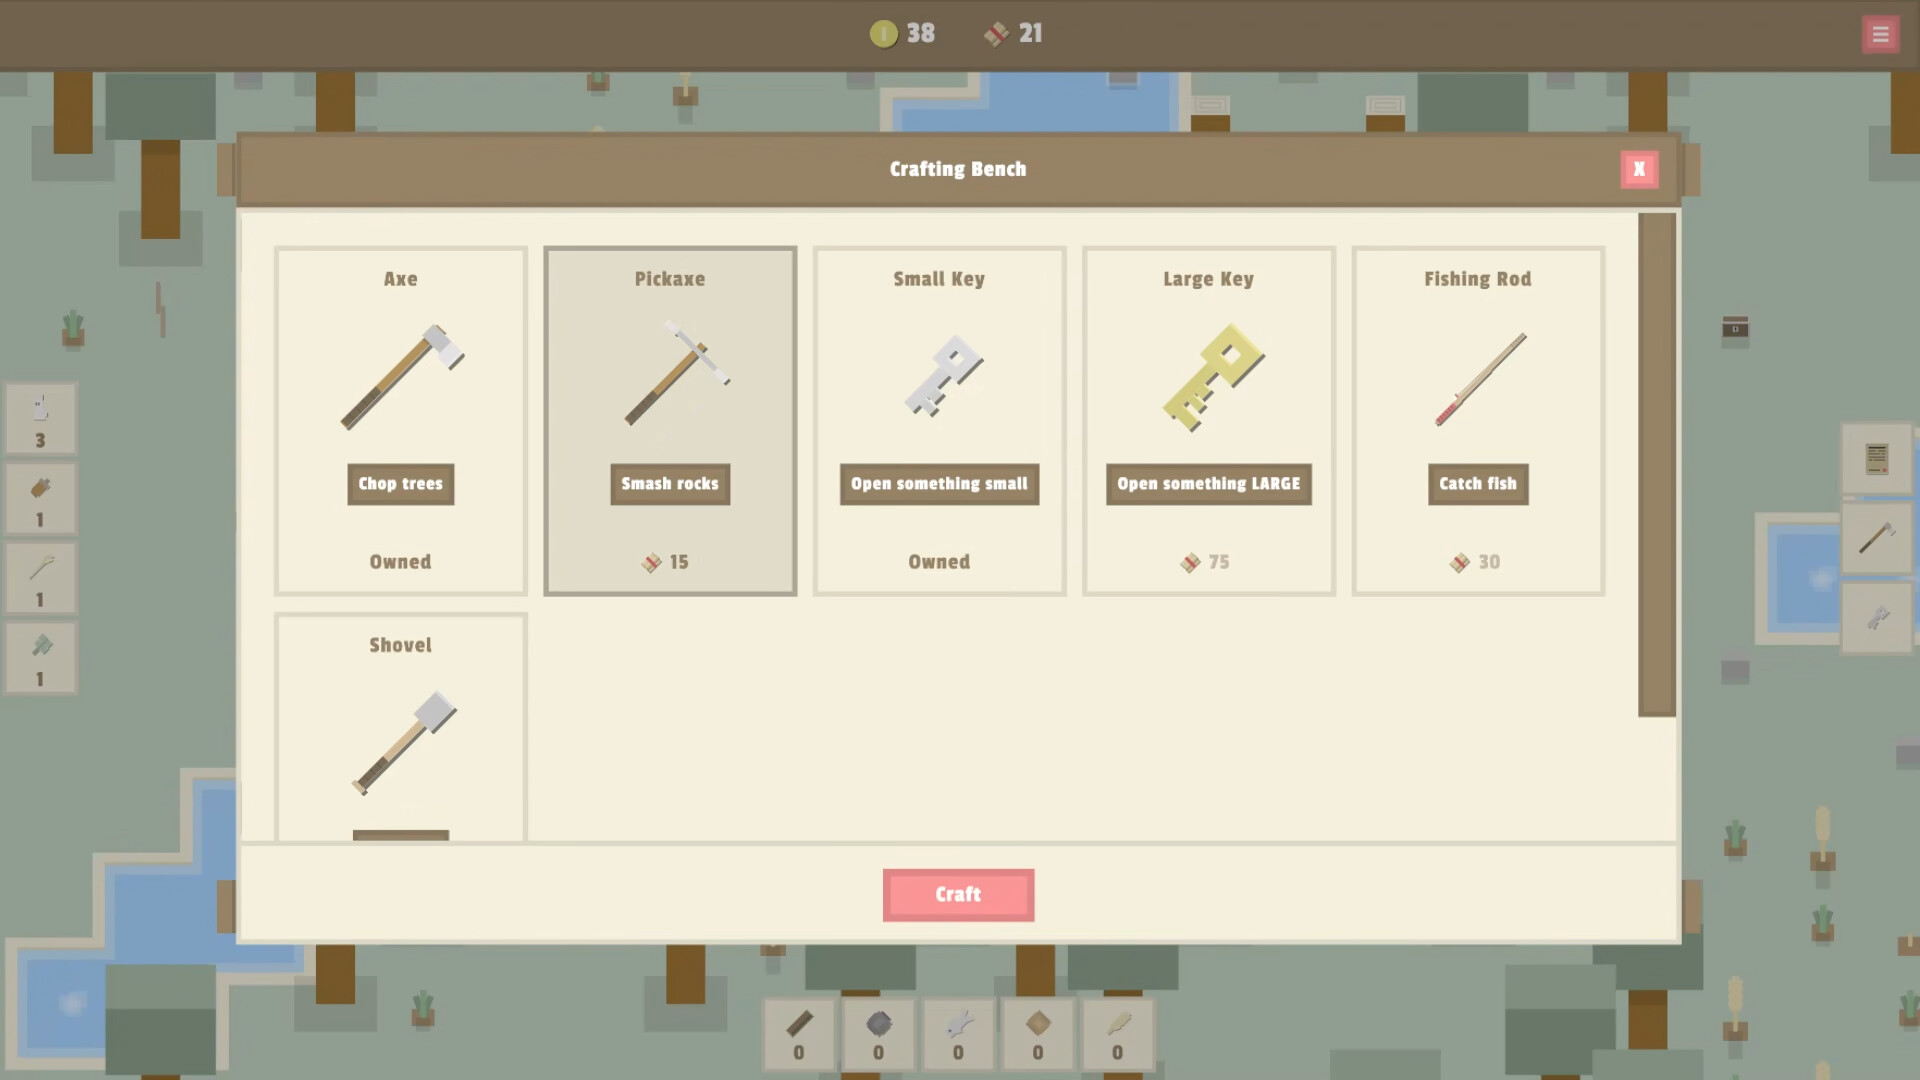This screenshot has height=1080, width=1920.
Task: Click the feather slot in the bottom inventory
Action: tap(1117, 1034)
